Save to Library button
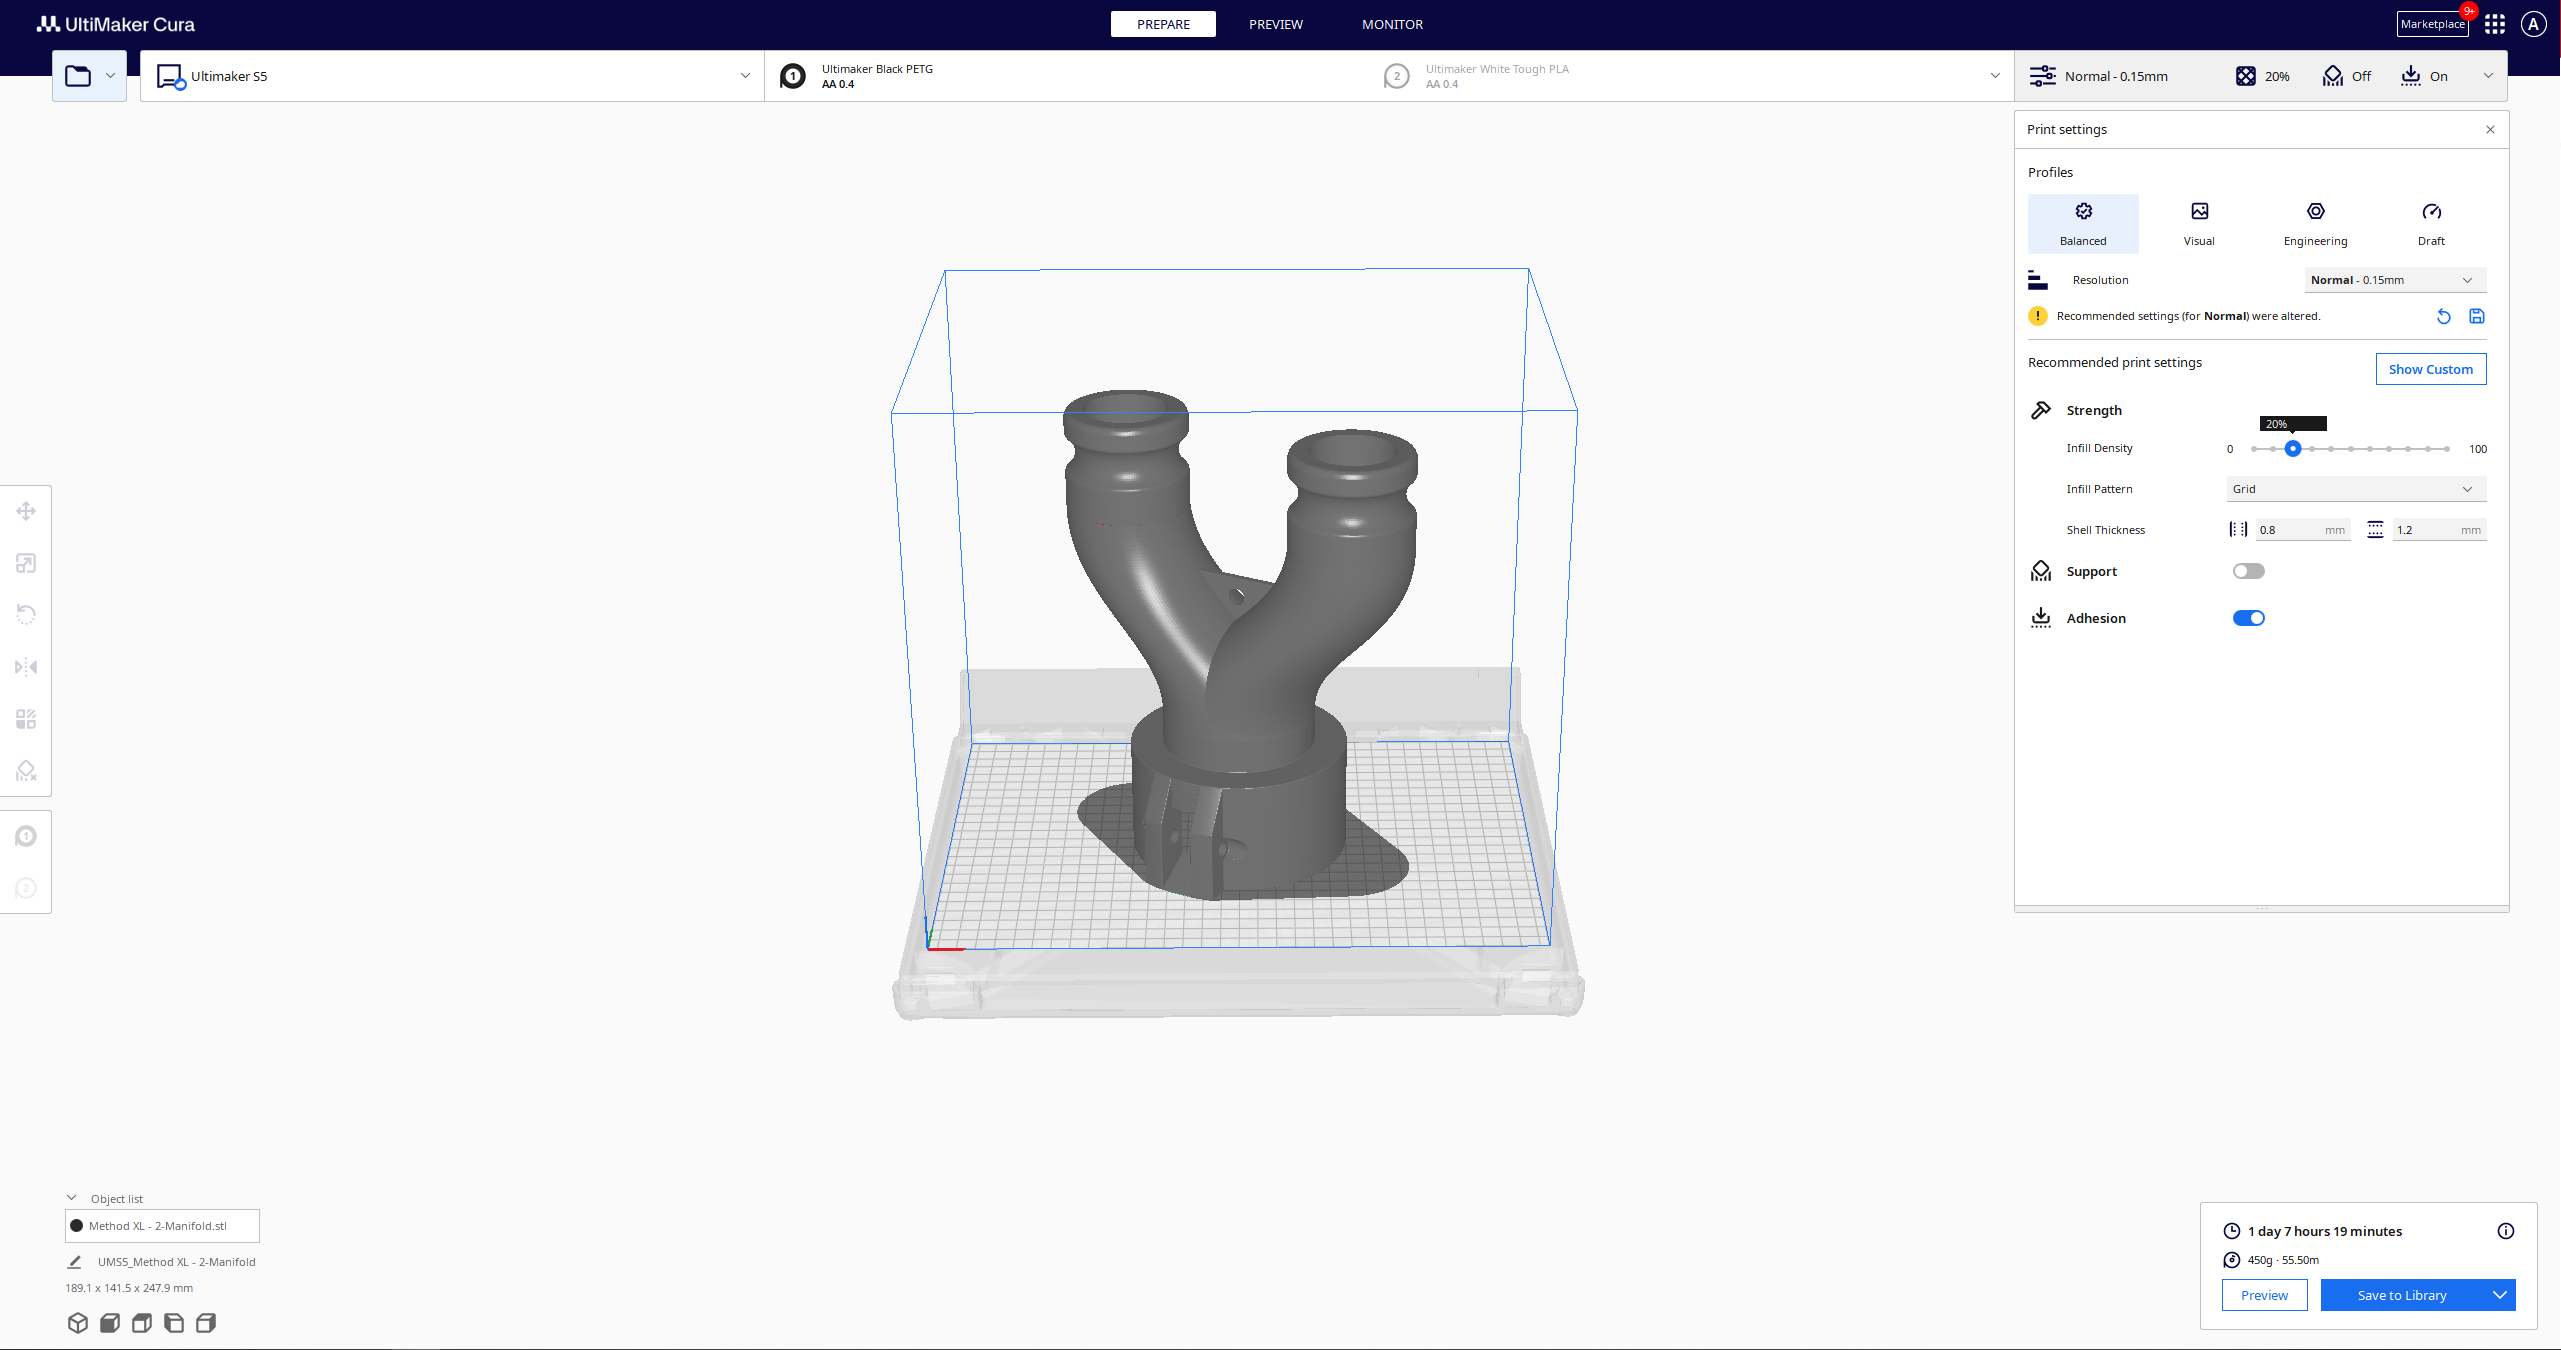This screenshot has width=2561, height=1350. (x=2403, y=1294)
